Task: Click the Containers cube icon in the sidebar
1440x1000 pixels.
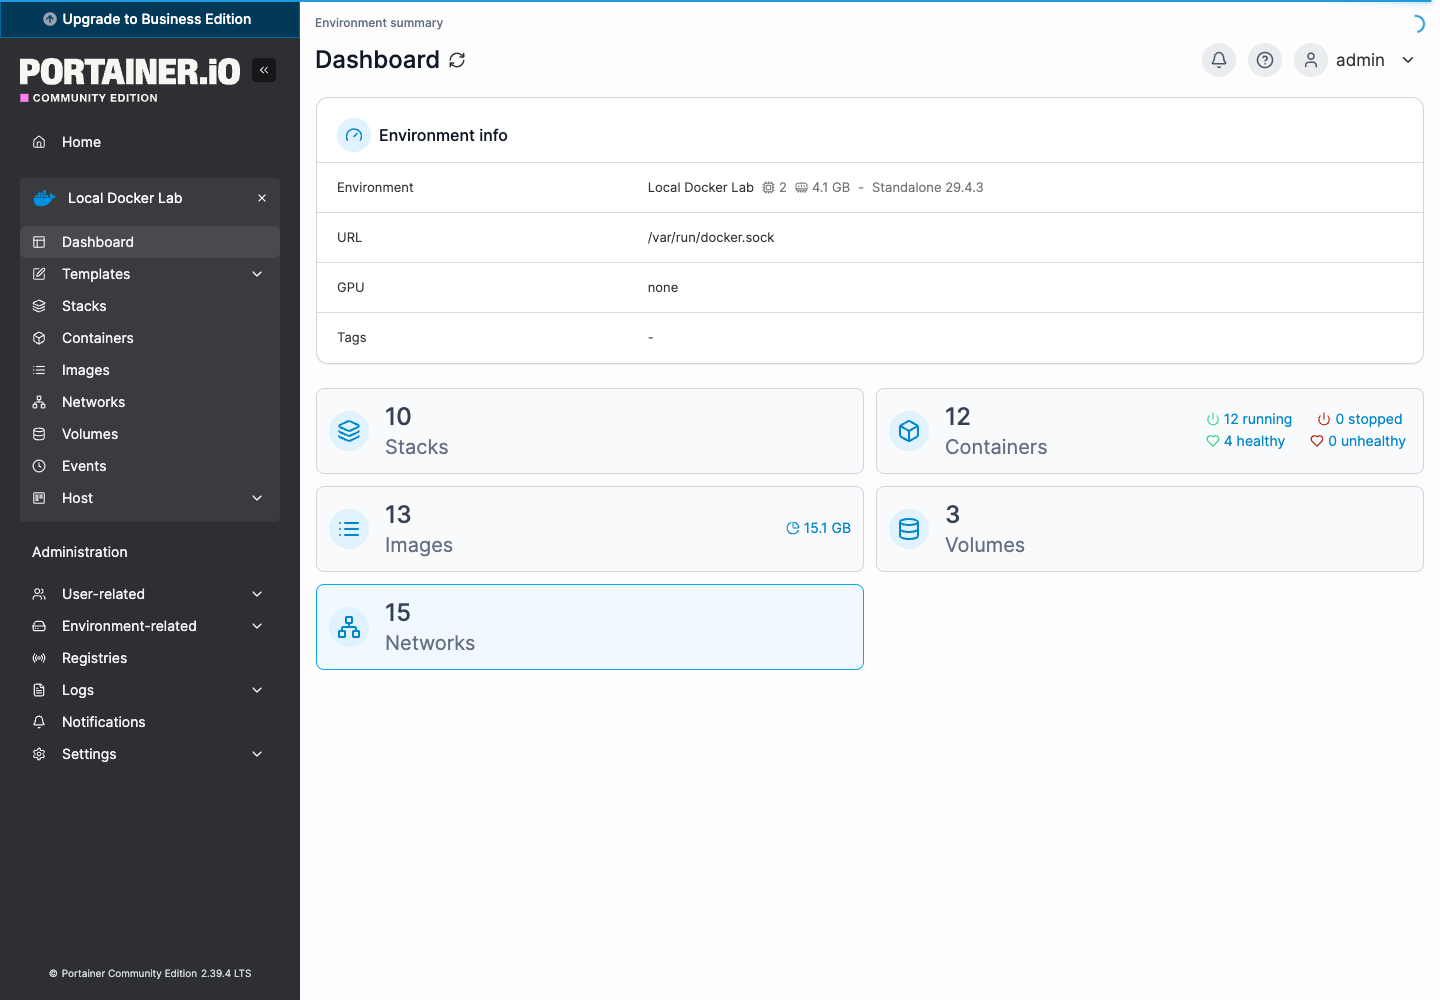Action: tap(39, 338)
